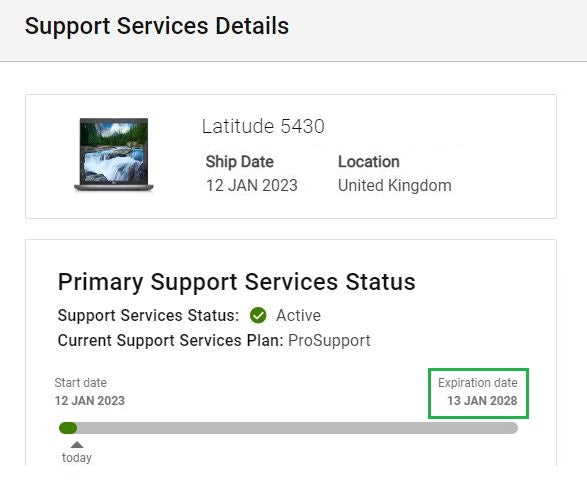Image resolution: width=587 pixels, height=489 pixels.
Task: Click the Support Services Details title
Action: point(157,26)
